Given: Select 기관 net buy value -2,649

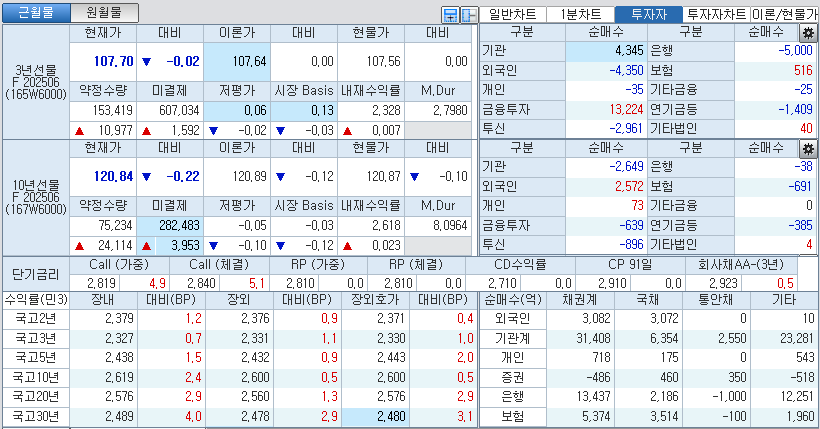Looking at the screenshot, I should click(x=606, y=167).
